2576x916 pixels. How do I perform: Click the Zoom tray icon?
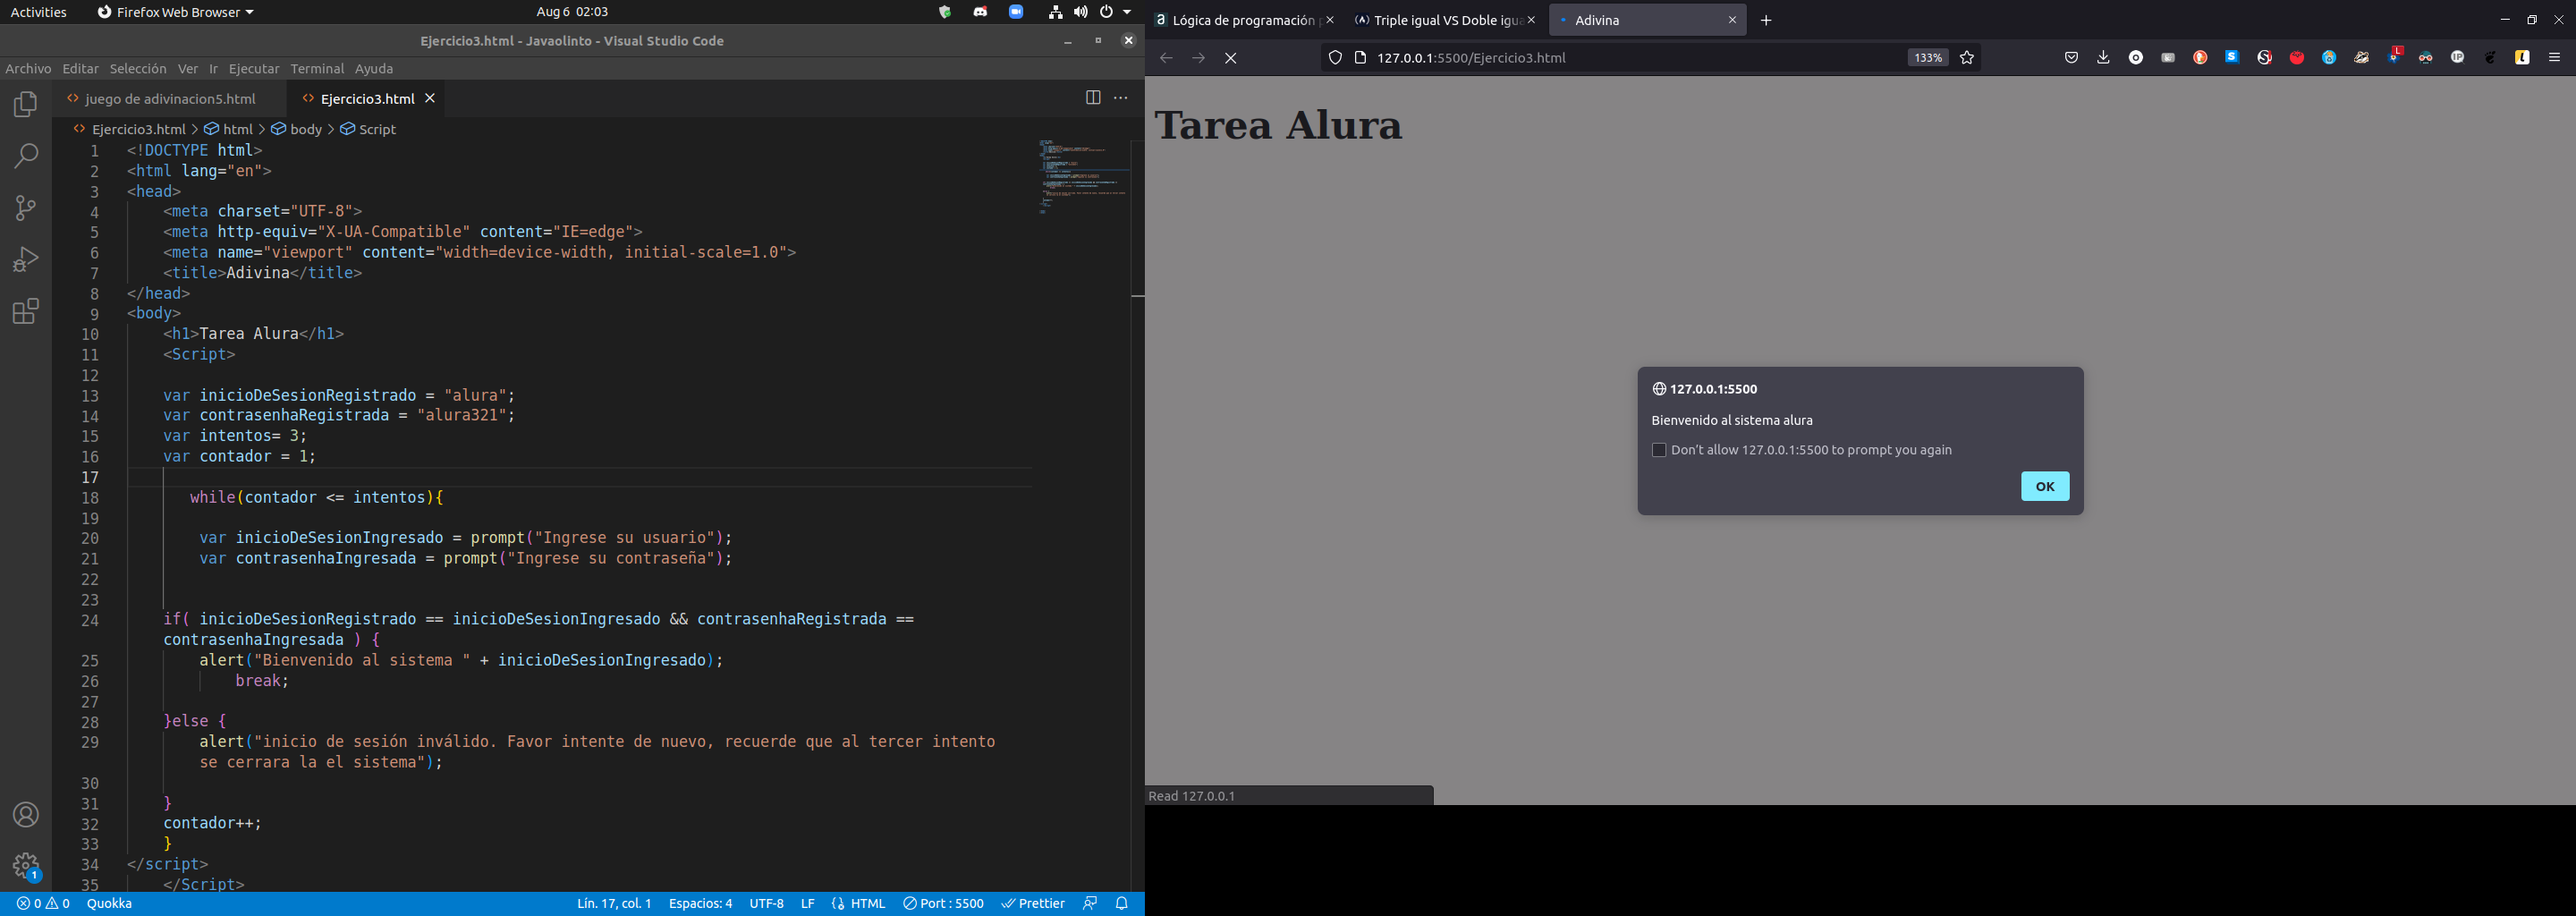1016,12
